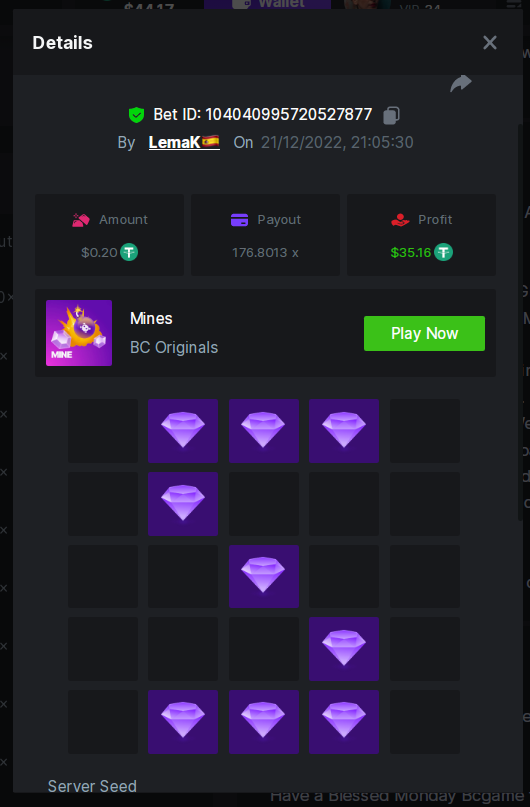
Task: Select the diamond tile in fourth row
Action: click(x=344, y=649)
